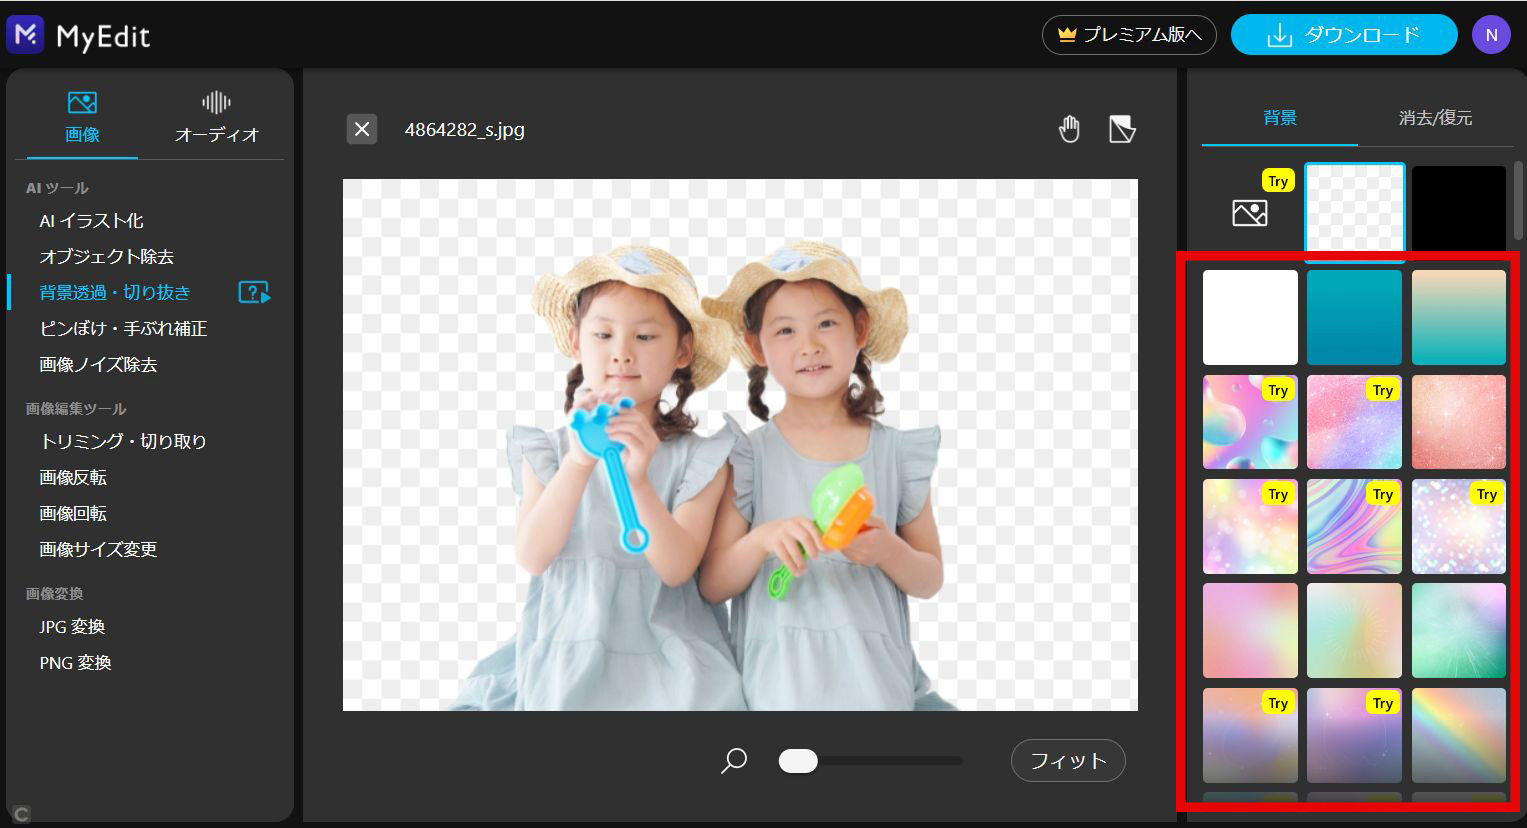Open the 画像 tools panel

[81, 113]
